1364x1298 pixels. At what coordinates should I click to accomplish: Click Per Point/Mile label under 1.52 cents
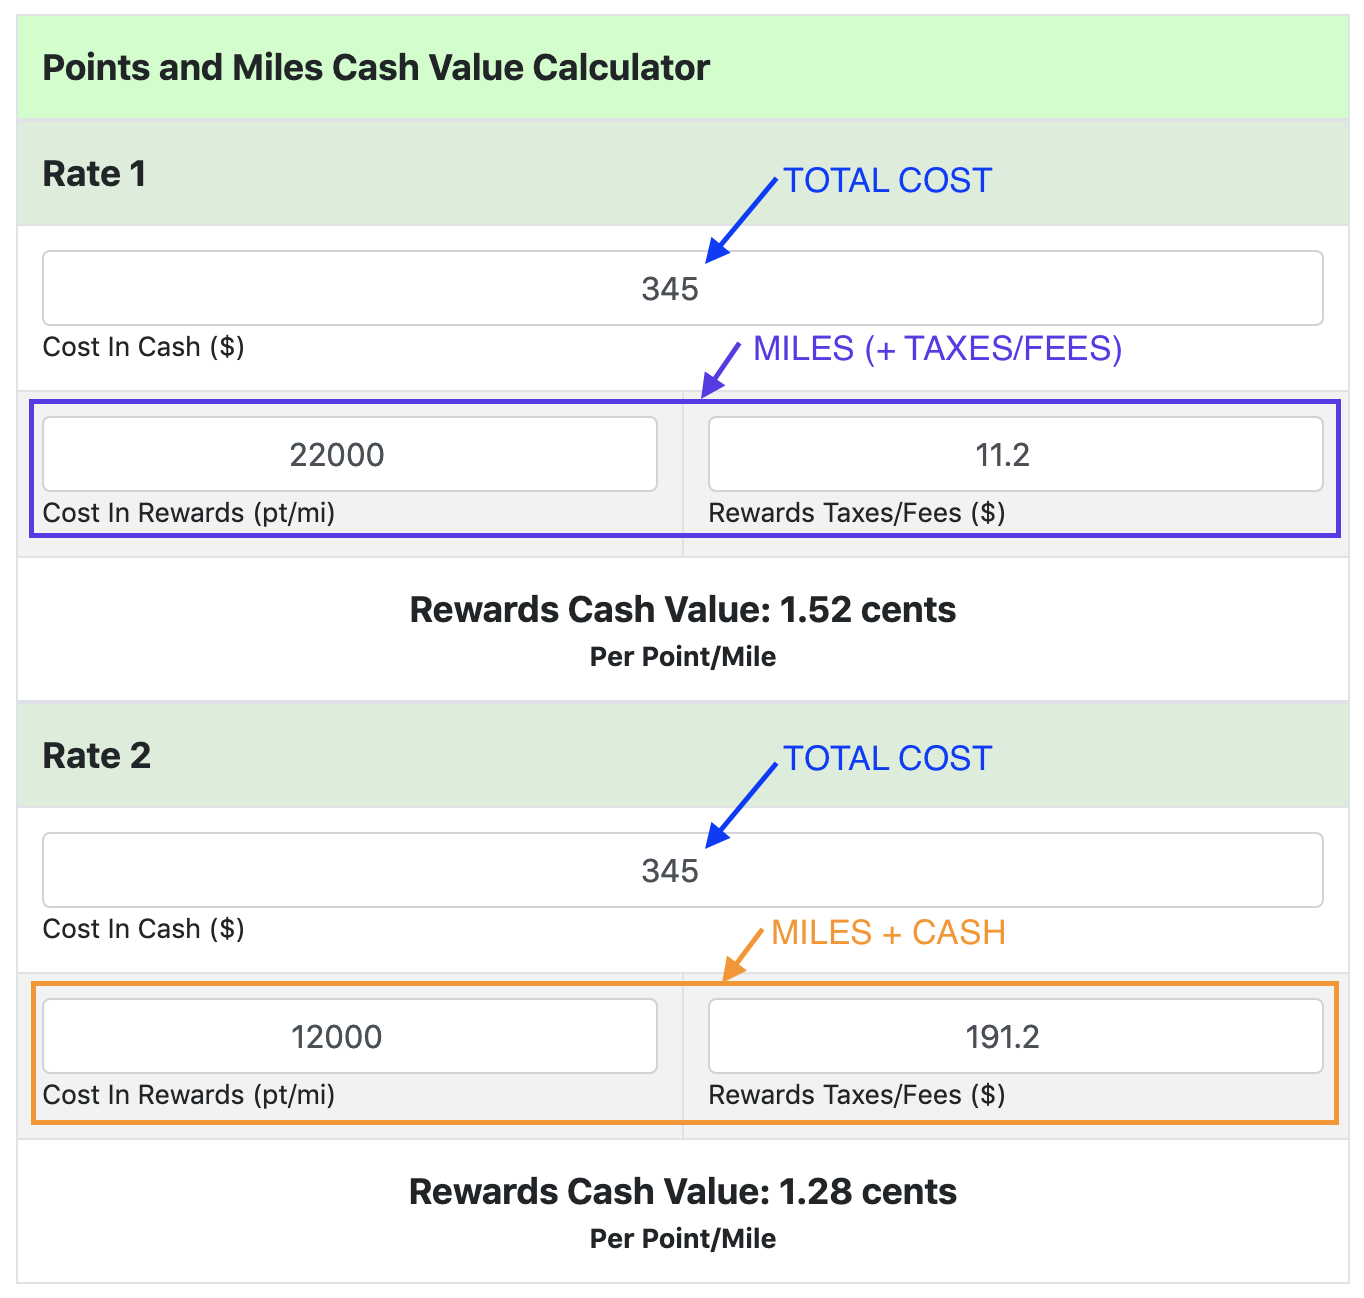coord(683,657)
